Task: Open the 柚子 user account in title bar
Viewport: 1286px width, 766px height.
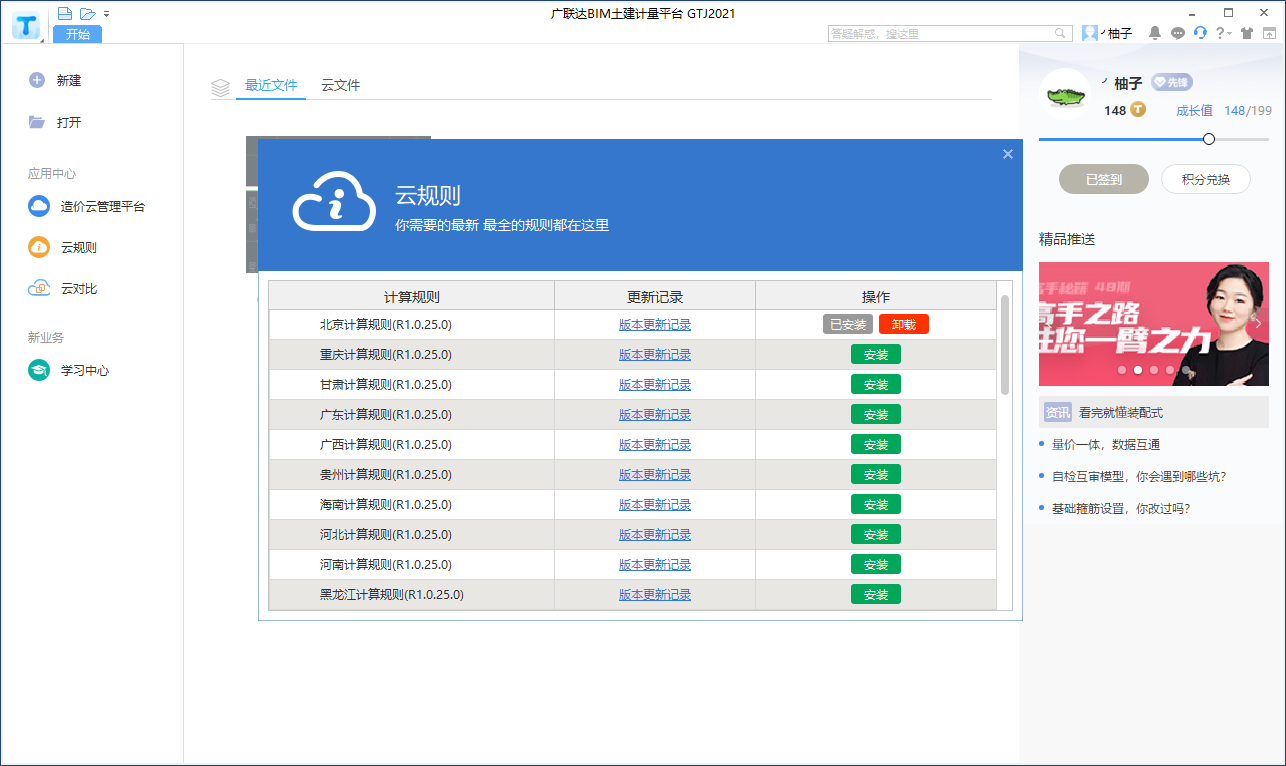Action: click(1108, 33)
